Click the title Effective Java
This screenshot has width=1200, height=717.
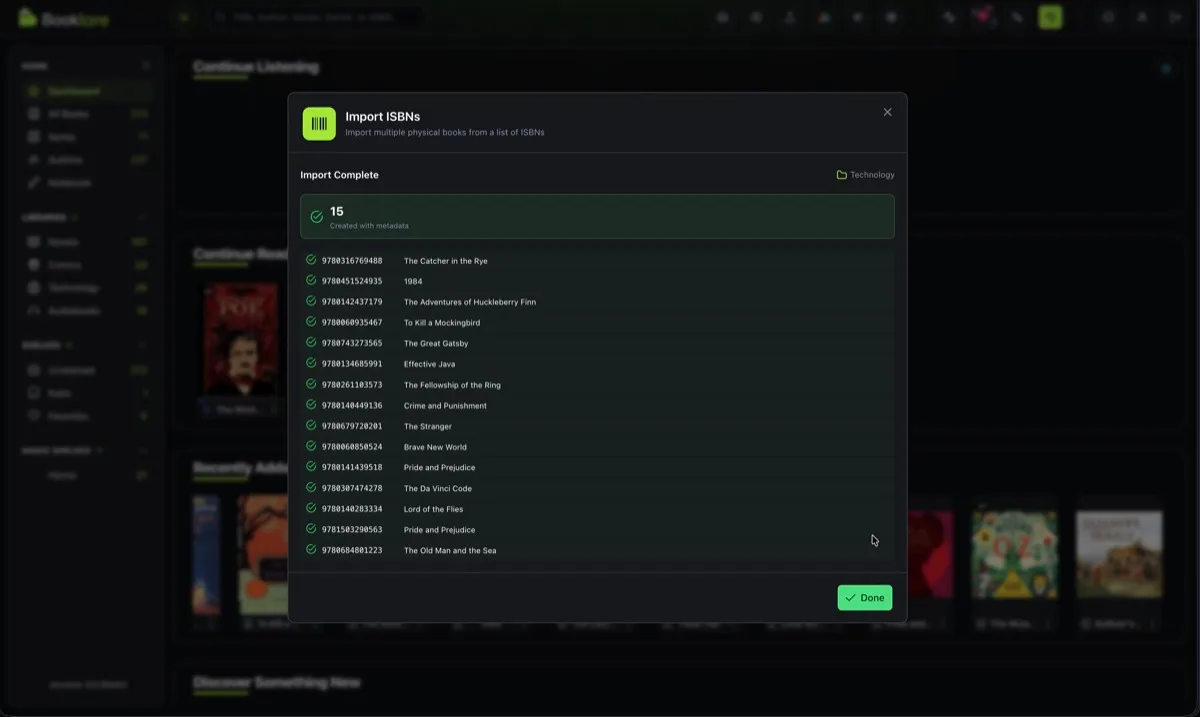coord(430,364)
